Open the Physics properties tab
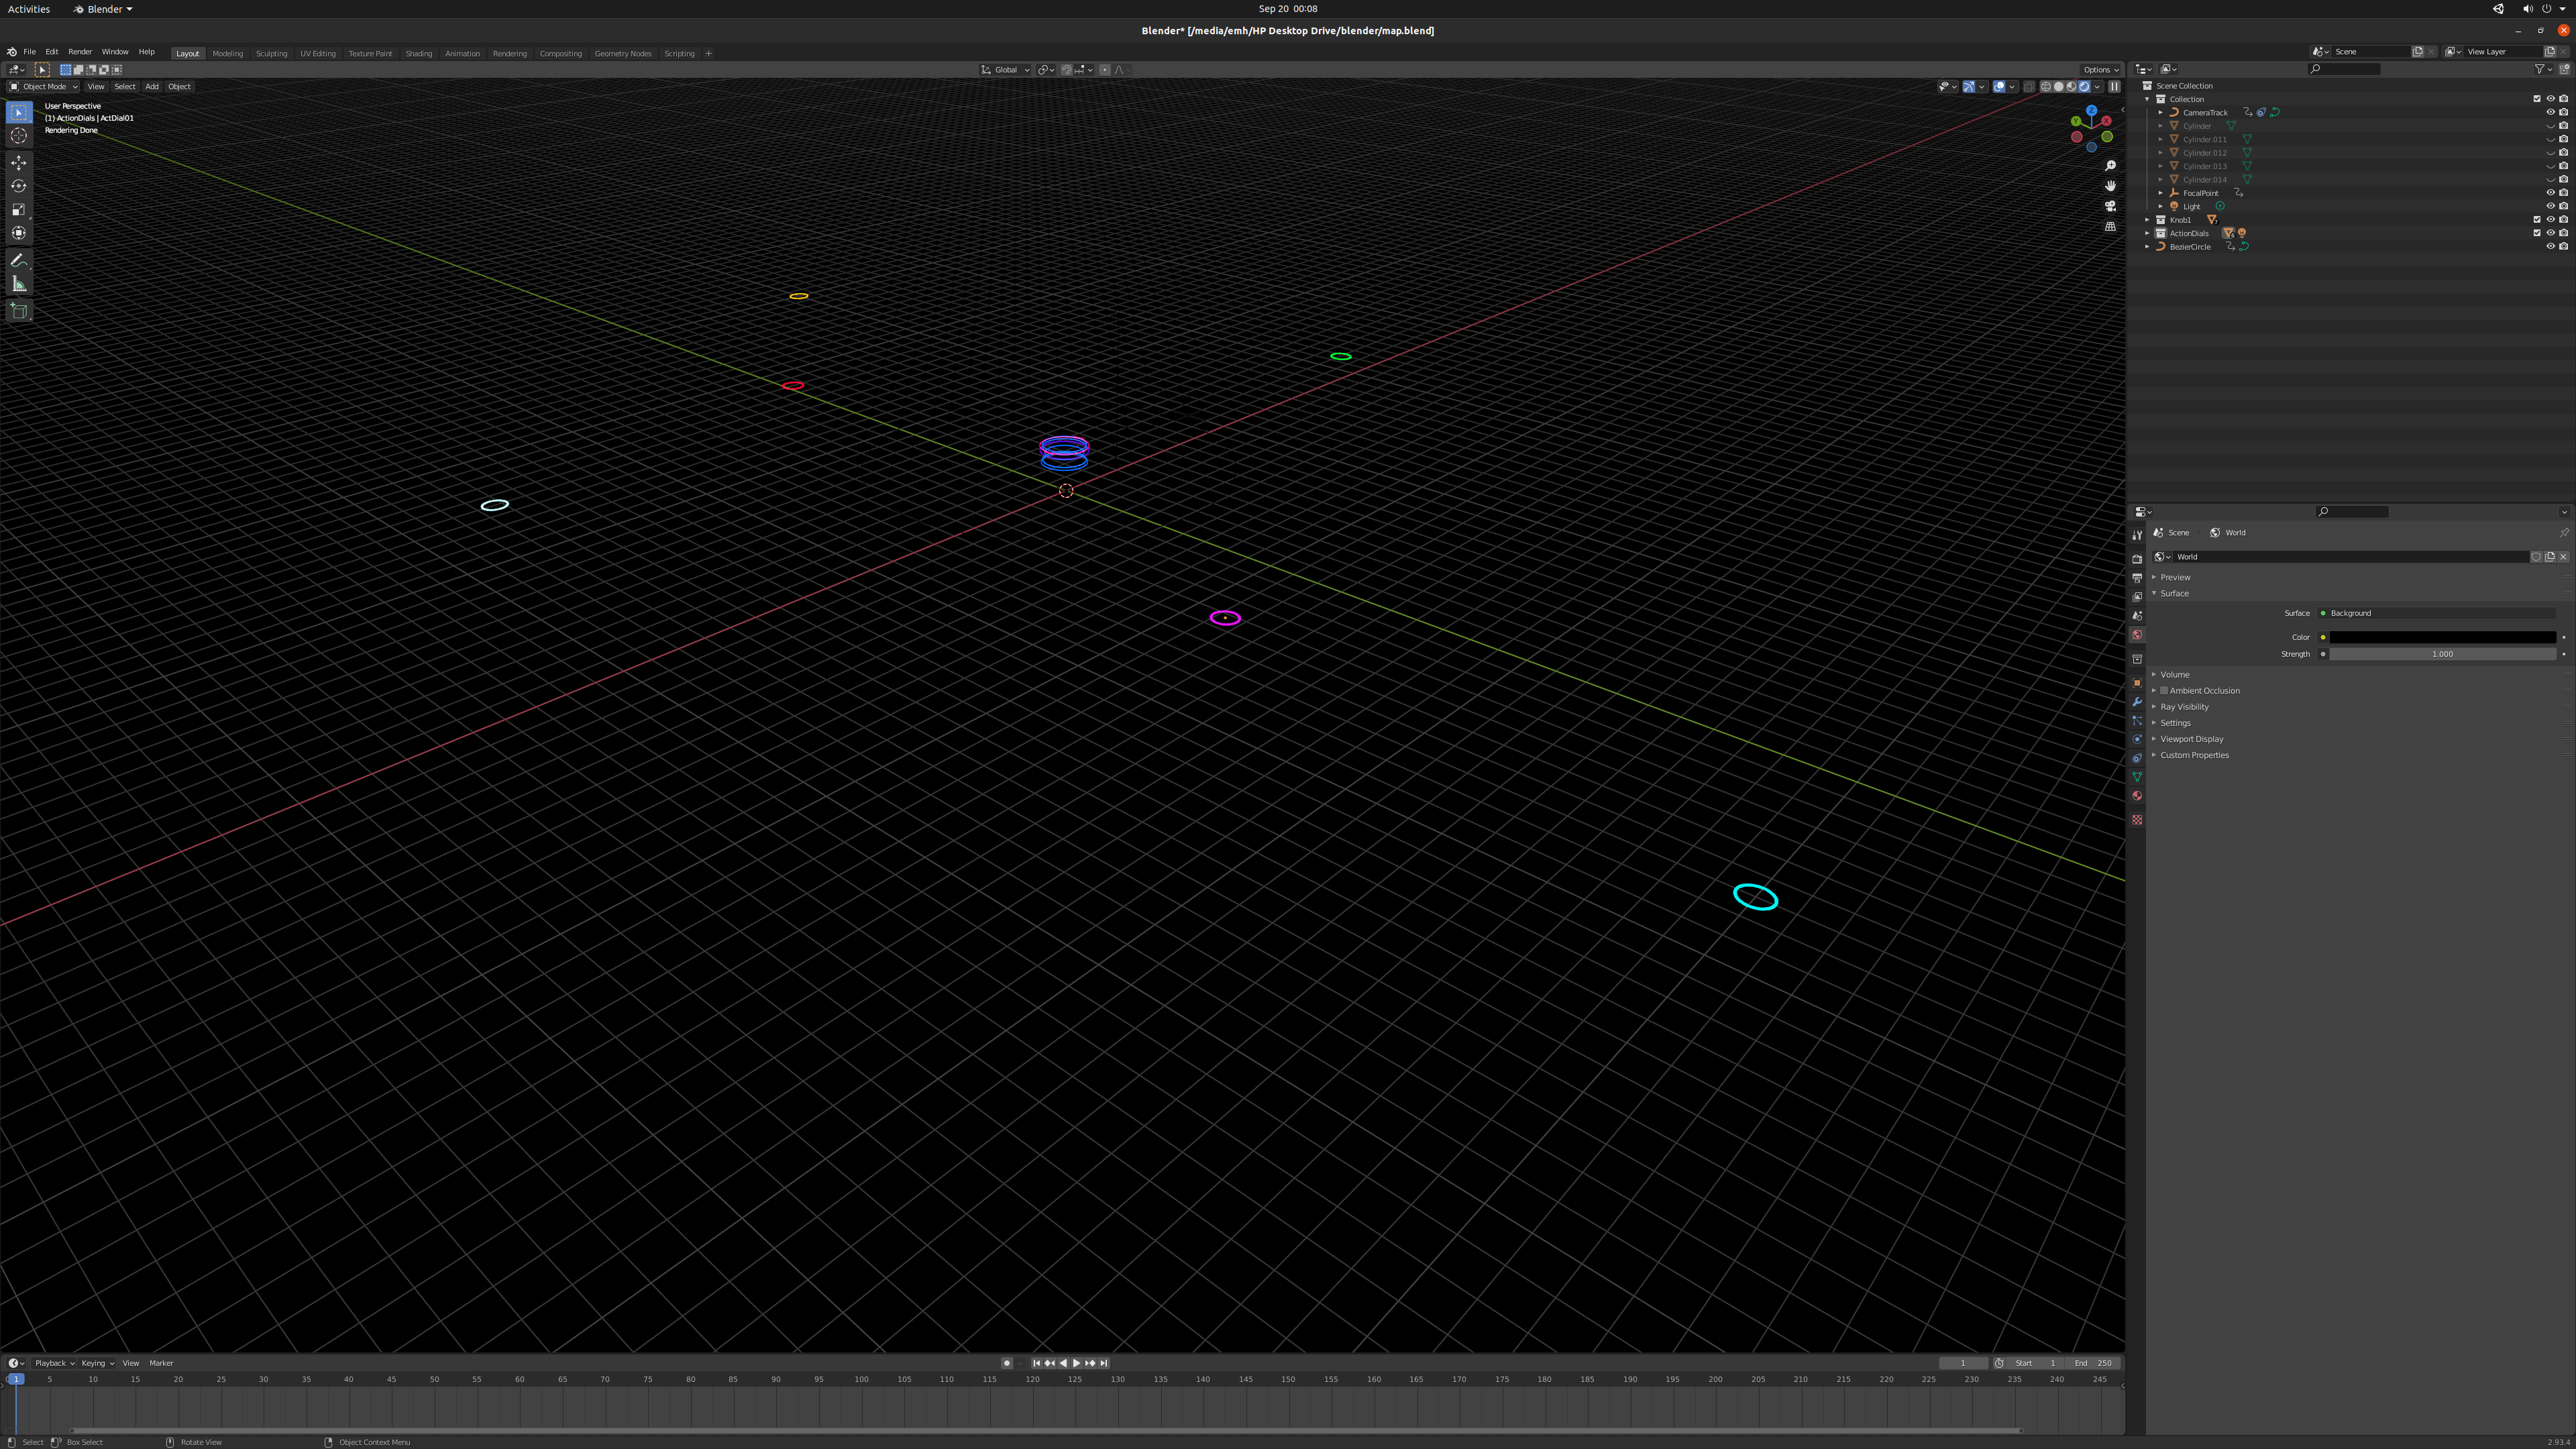The width and height of the screenshot is (2576, 1449). coord(2137,739)
